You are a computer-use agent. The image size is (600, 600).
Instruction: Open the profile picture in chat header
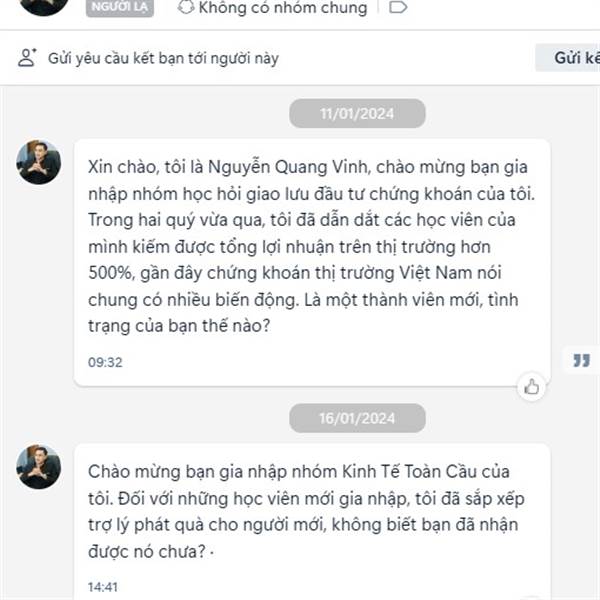pyautogui.click(x=43, y=5)
